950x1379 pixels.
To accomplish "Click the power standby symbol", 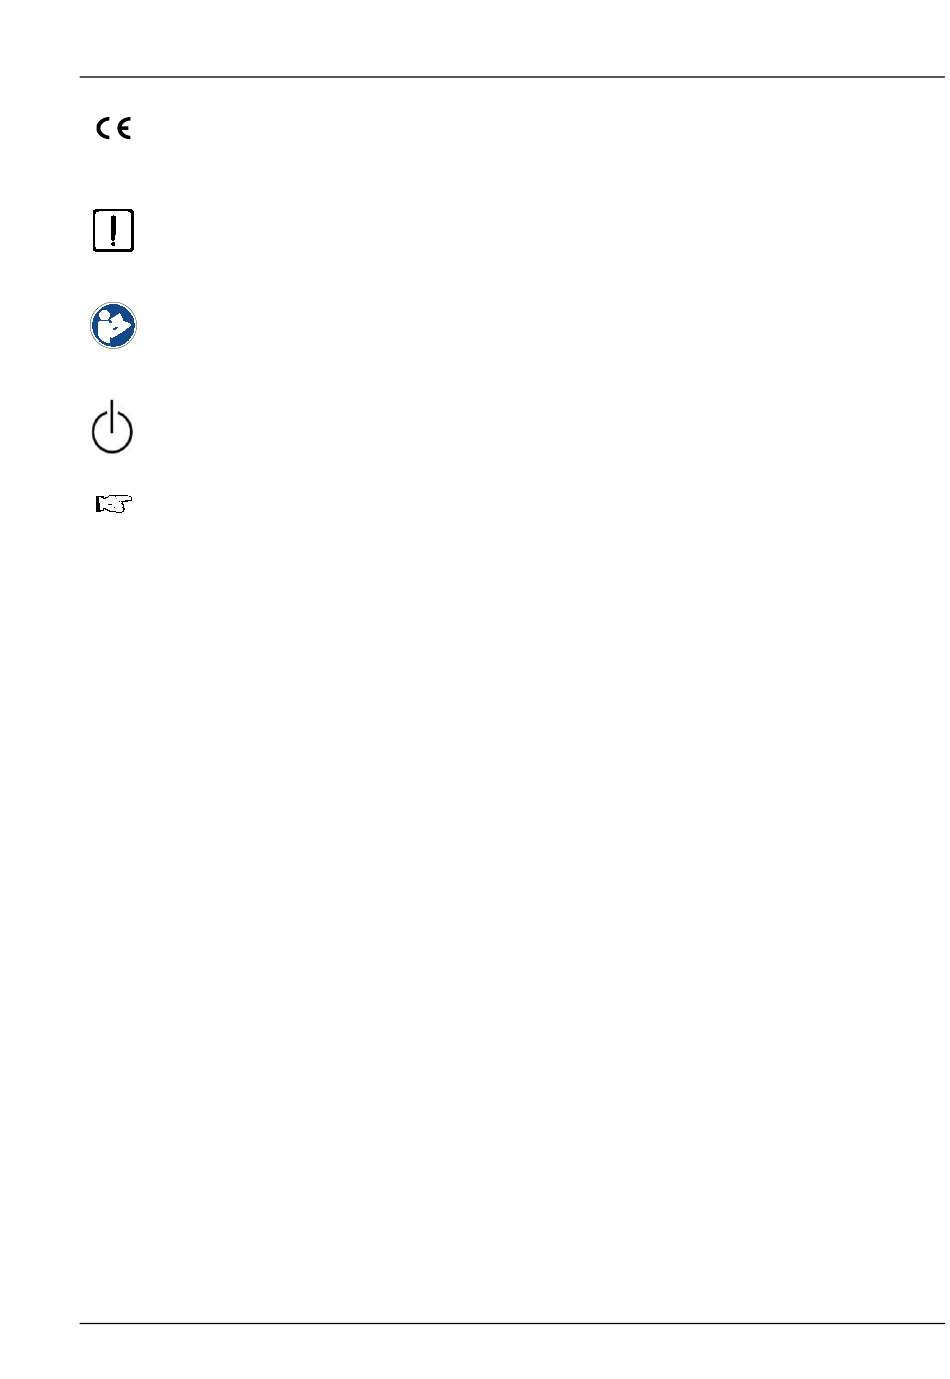I will tap(112, 427).
